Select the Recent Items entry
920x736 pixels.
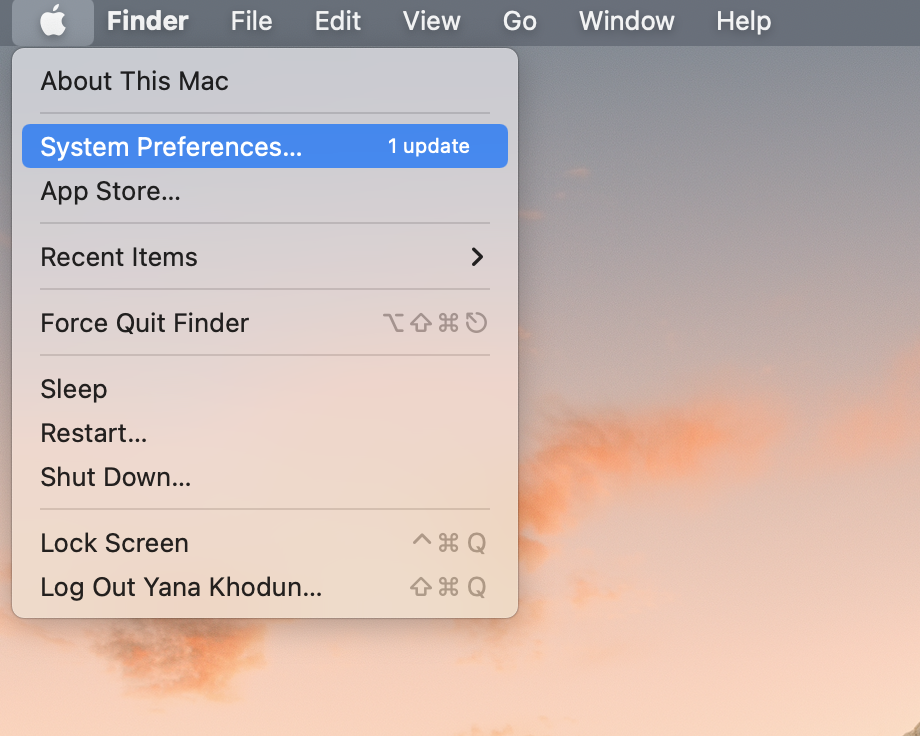(265, 257)
